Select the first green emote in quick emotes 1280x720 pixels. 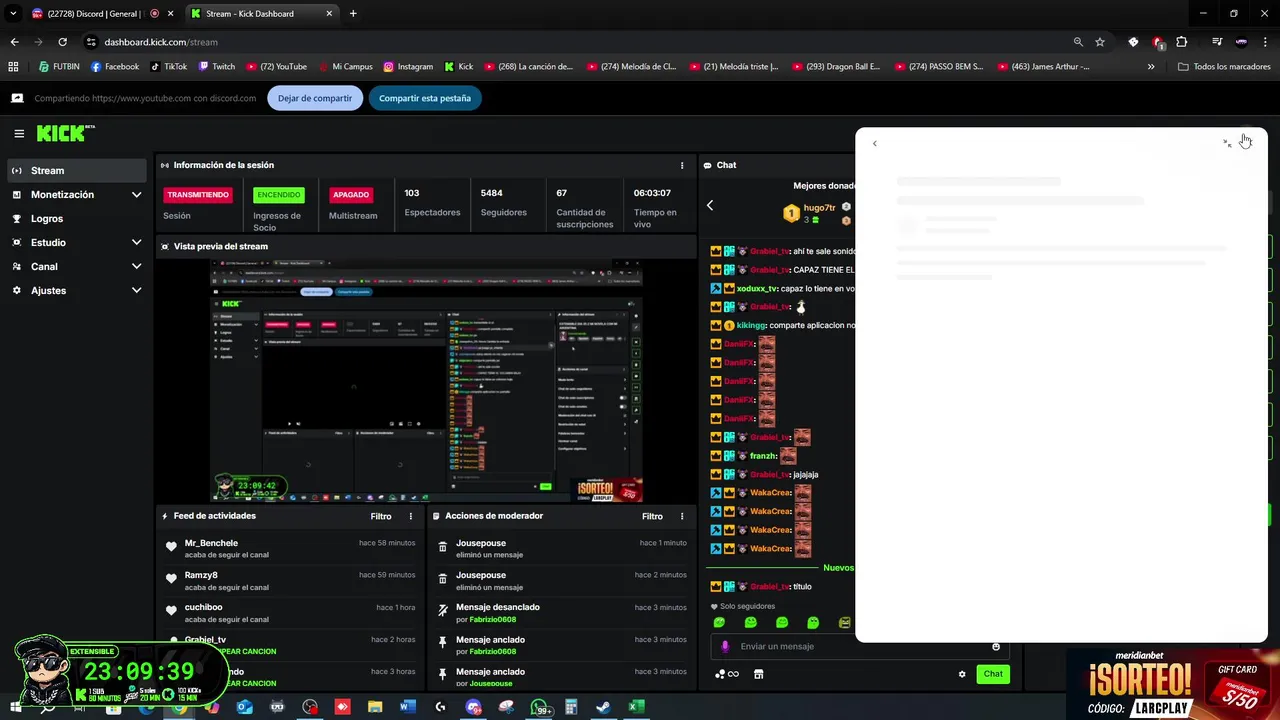719,622
